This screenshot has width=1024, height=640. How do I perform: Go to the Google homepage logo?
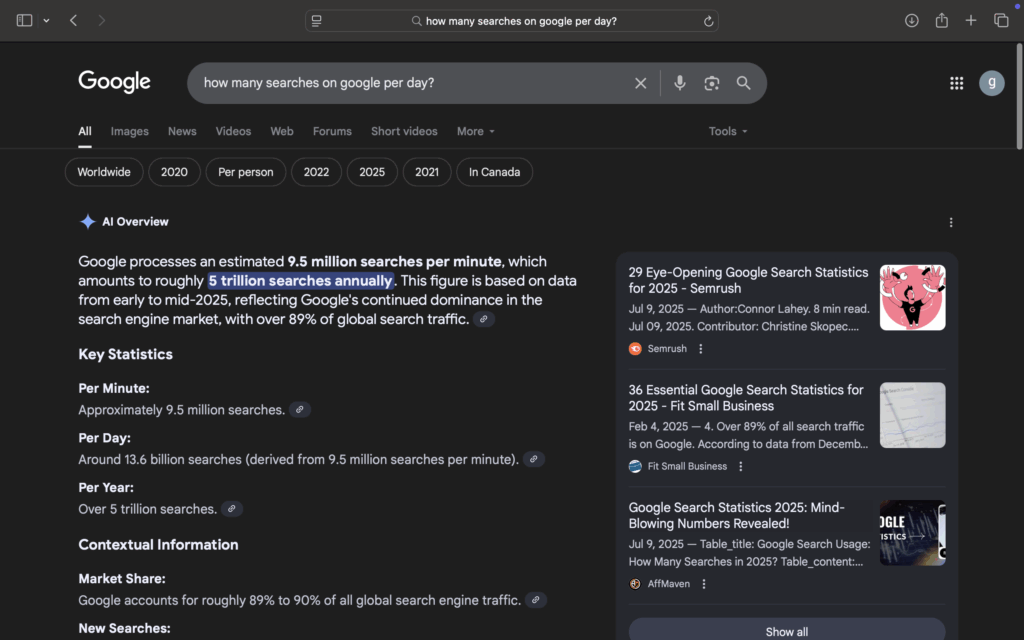[x=114, y=82]
